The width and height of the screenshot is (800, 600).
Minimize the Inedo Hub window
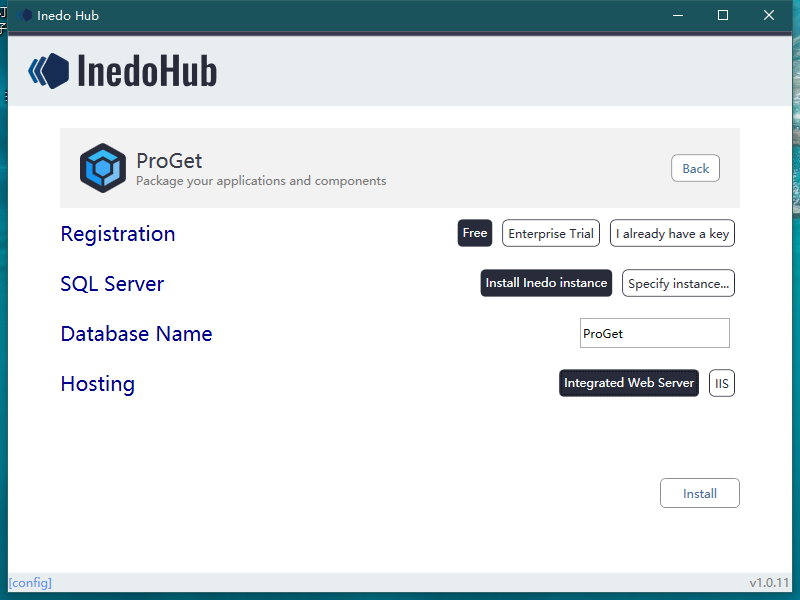tap(678, 15)
